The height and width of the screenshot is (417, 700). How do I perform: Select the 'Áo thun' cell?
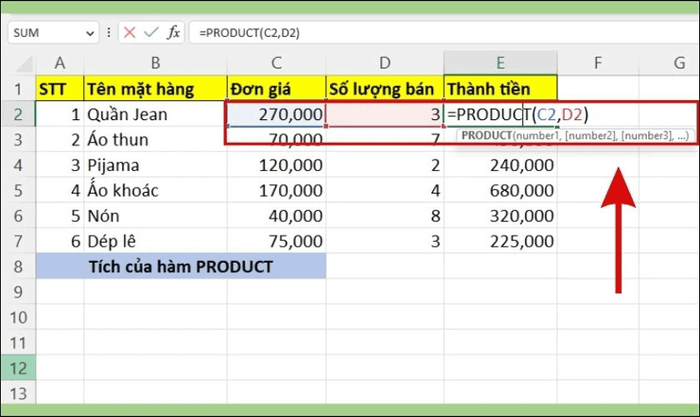click(155, 140)
